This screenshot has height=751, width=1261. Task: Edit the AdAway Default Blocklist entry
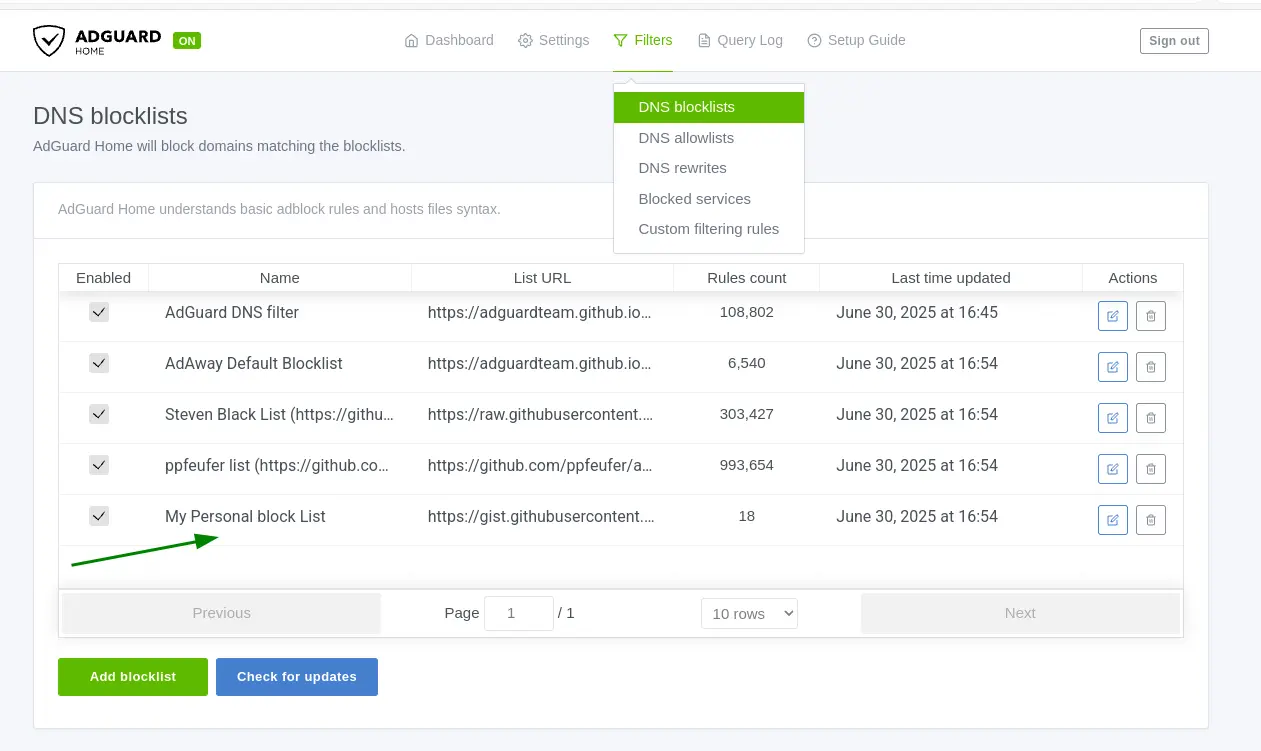pyautogui.click(x=1112, y=367)
